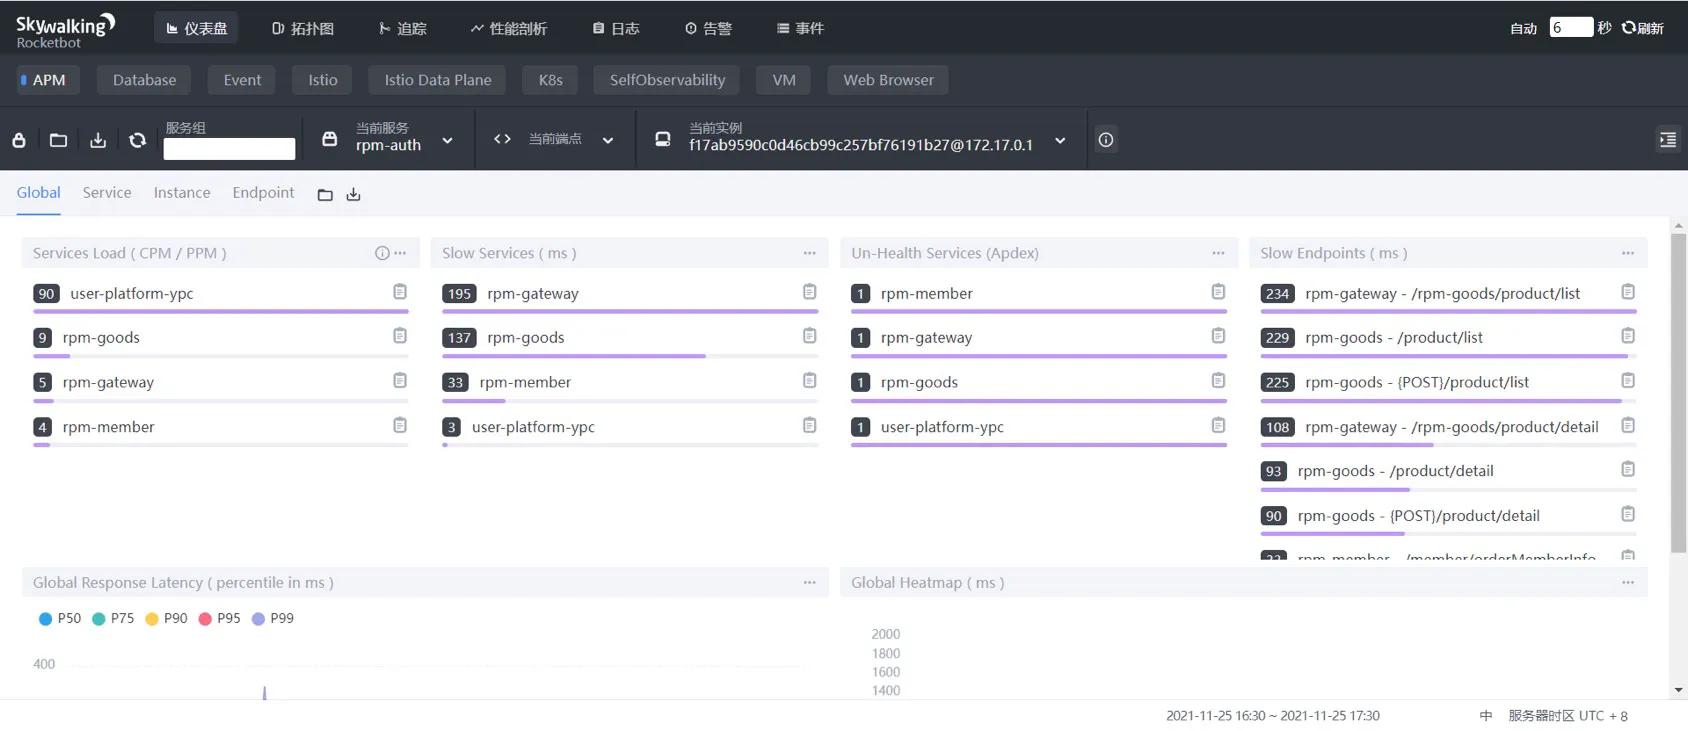Copy the user-platform-ypc name in Services Load

coord(400,292)
